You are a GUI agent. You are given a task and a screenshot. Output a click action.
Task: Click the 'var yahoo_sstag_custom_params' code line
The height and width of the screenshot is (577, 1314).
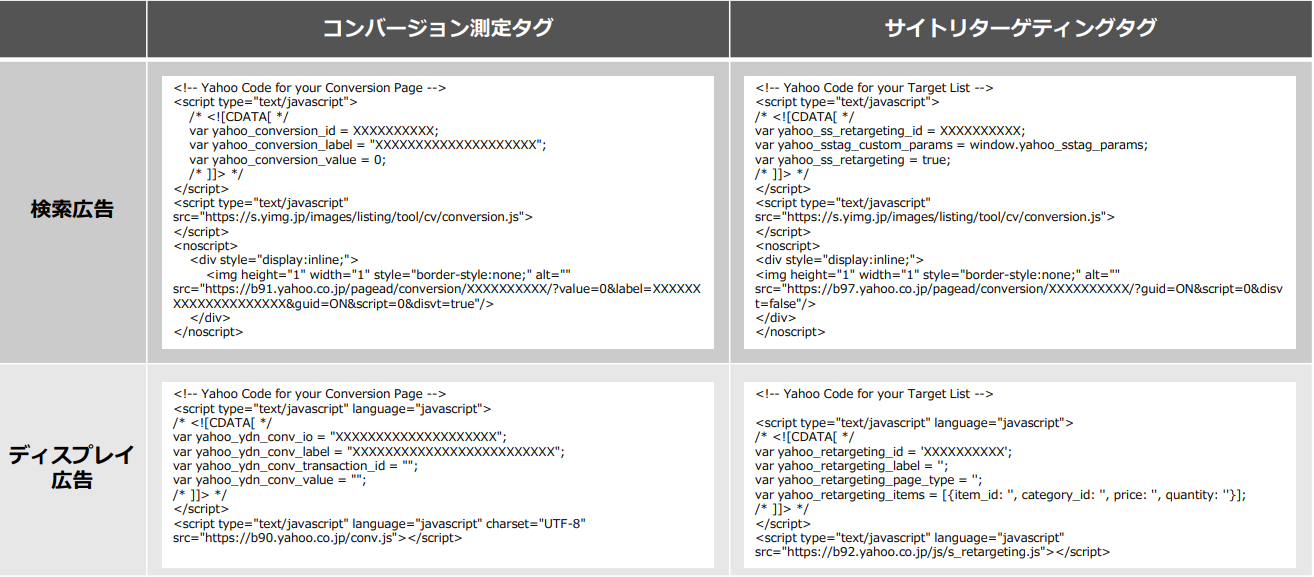pos(951,145)
